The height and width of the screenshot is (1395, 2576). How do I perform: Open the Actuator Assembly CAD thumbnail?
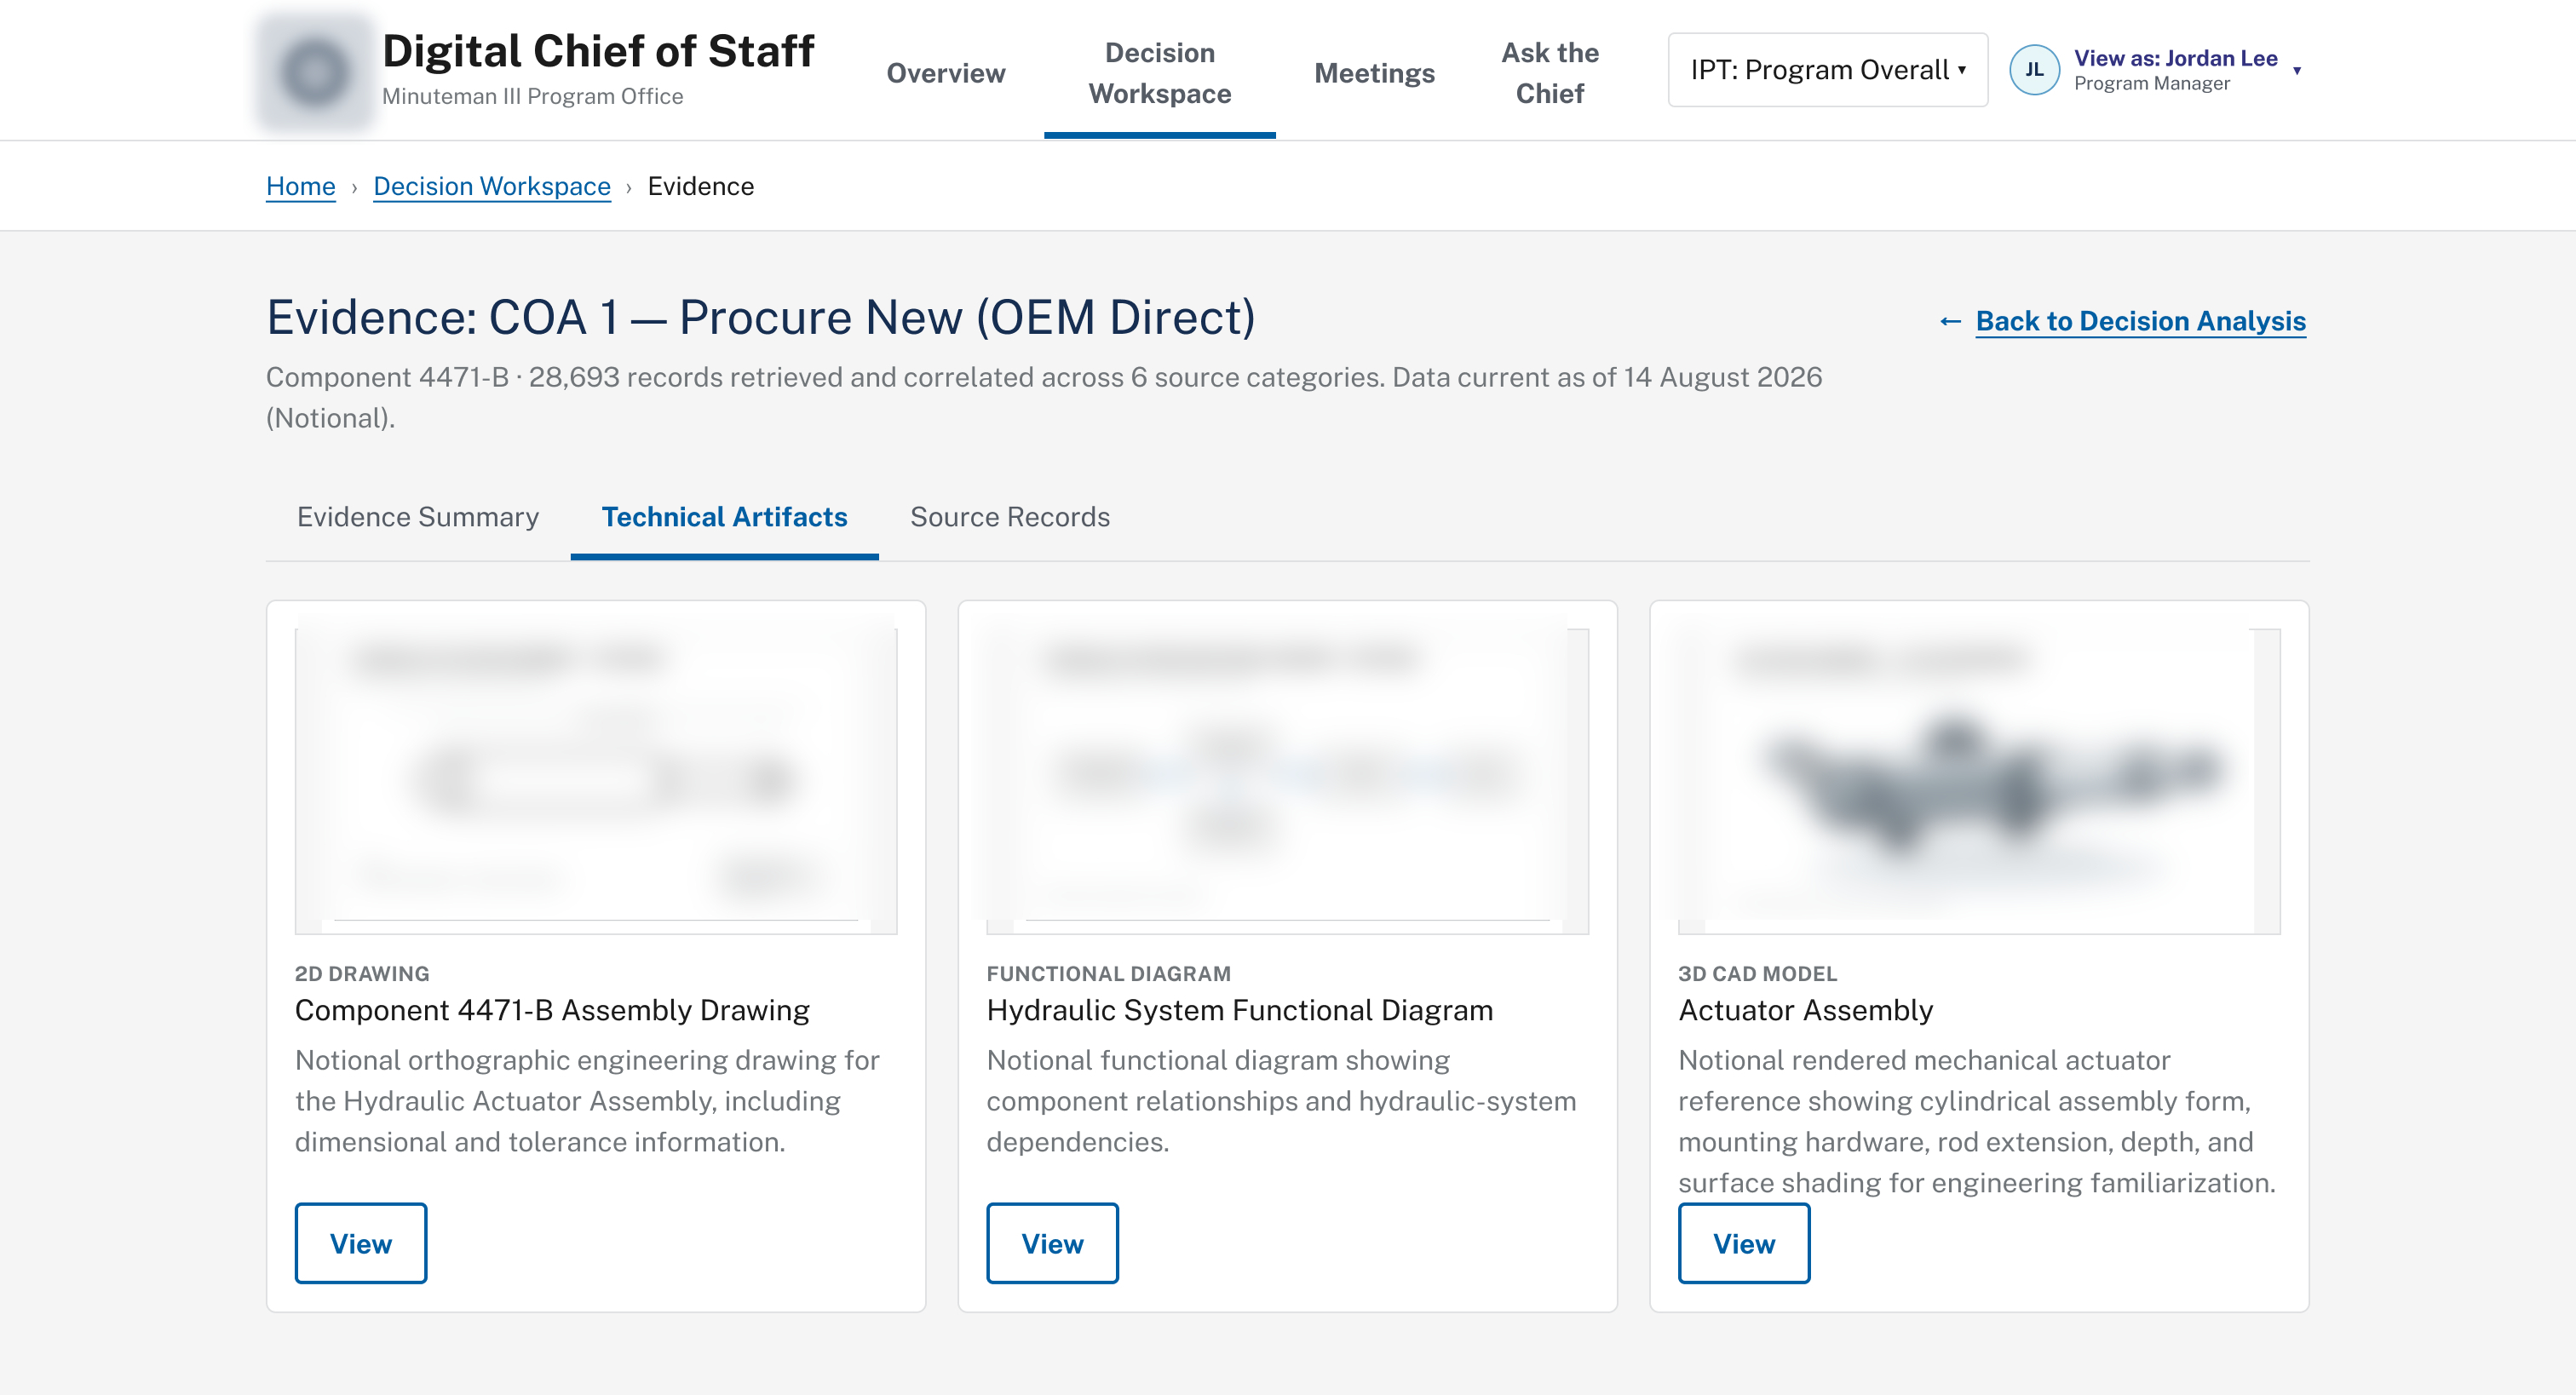(1978, 781)
